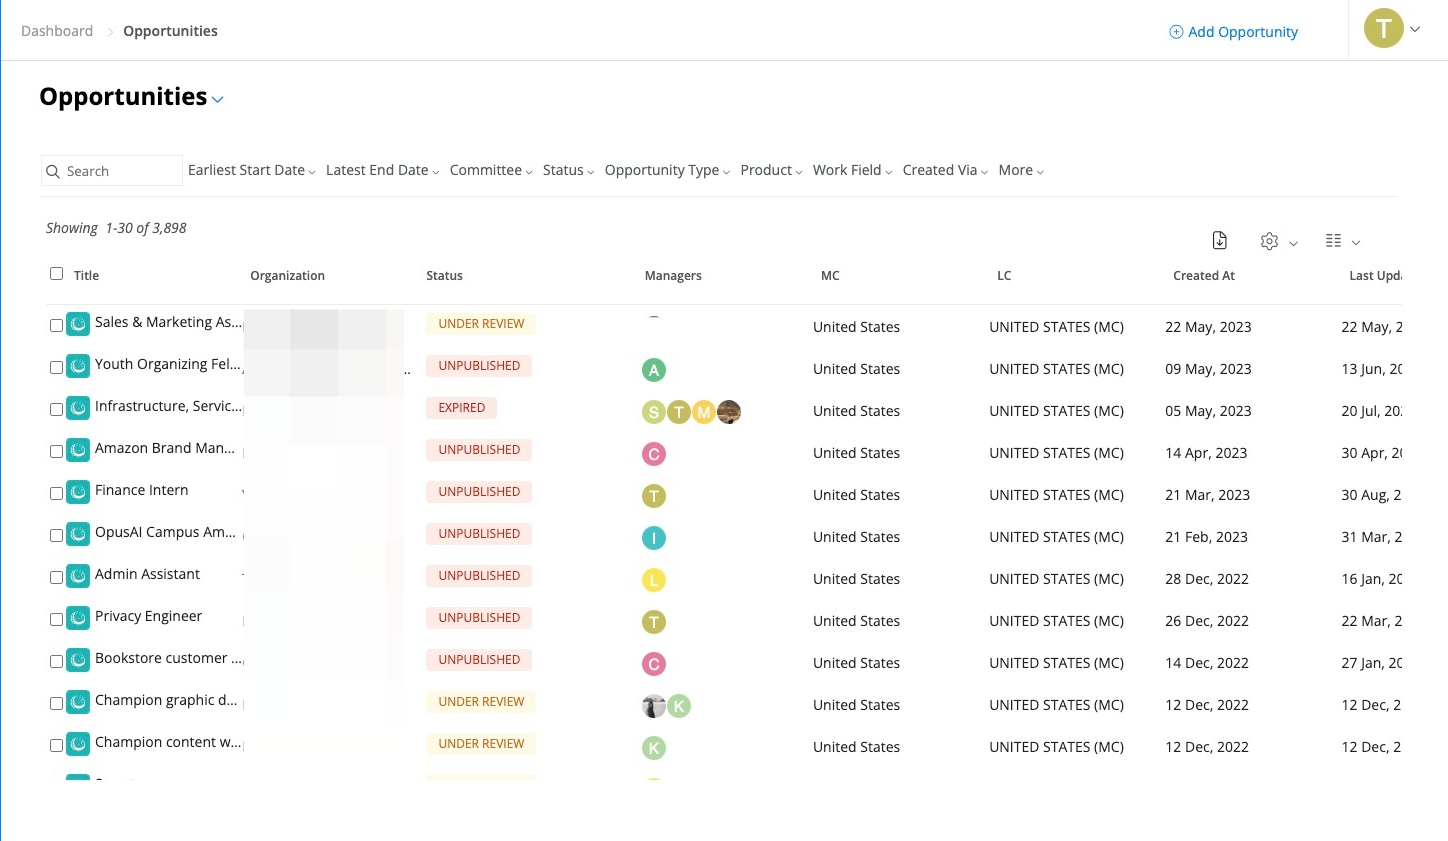Open the More filters menu
This screenshot has width=1448, height=841.
tap(1021, 171)
